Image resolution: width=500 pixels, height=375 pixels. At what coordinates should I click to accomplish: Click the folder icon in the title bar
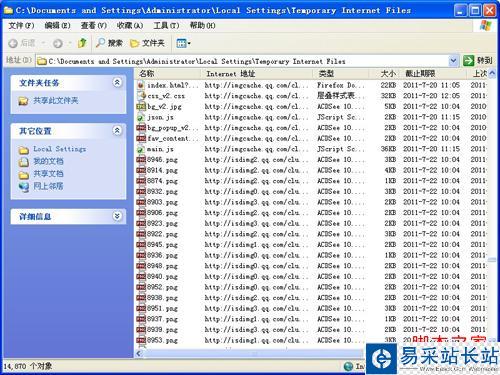tap(8, 10)
